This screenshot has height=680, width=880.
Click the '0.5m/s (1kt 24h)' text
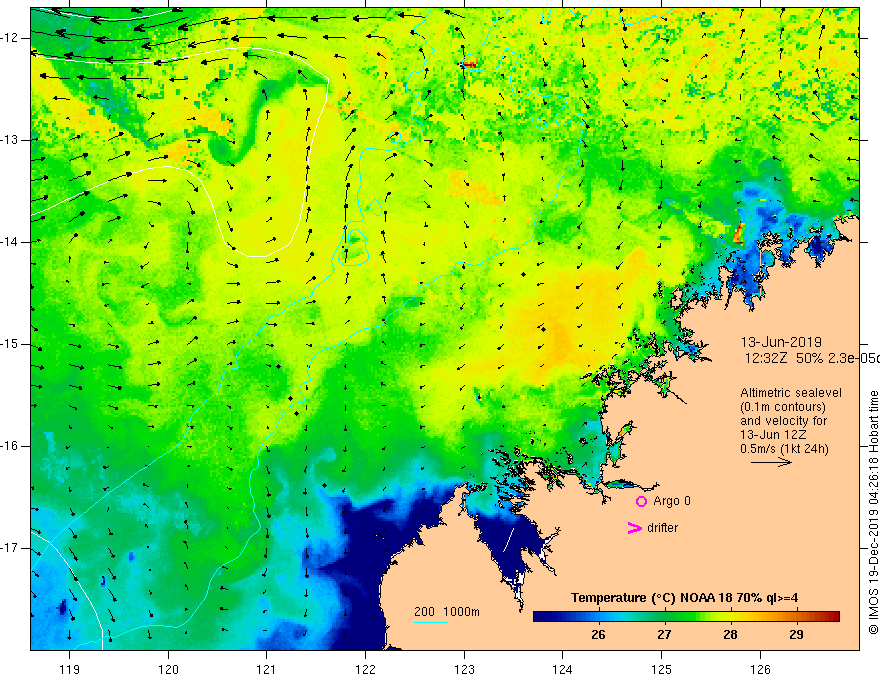click(x=784, y=449)
